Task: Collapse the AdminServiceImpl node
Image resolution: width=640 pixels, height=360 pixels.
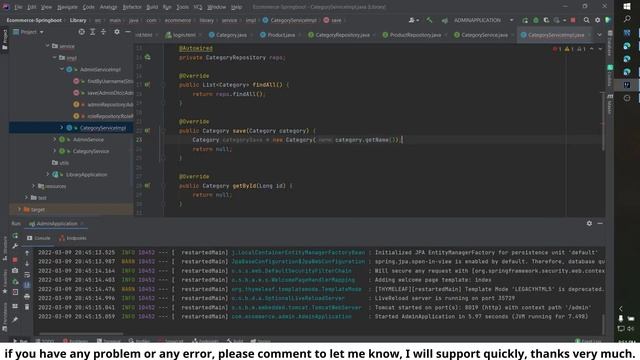Action: 62,69
